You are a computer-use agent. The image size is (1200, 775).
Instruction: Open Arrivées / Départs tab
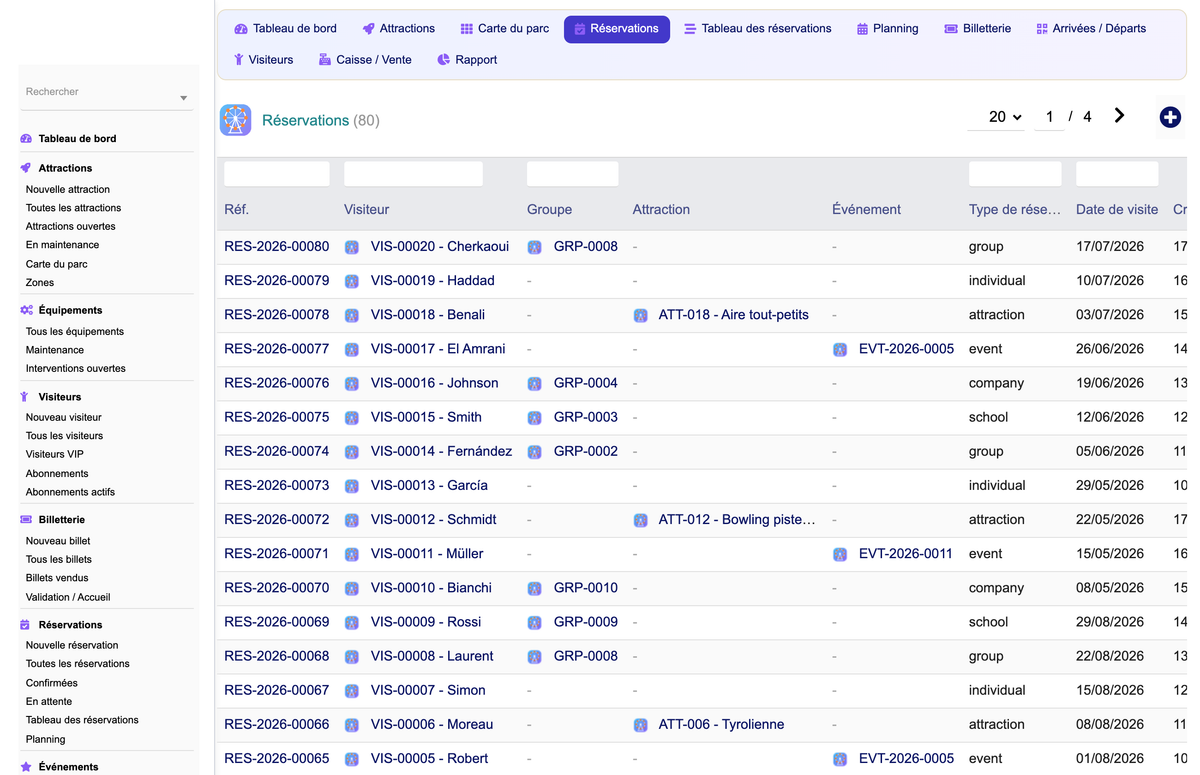1090,29
